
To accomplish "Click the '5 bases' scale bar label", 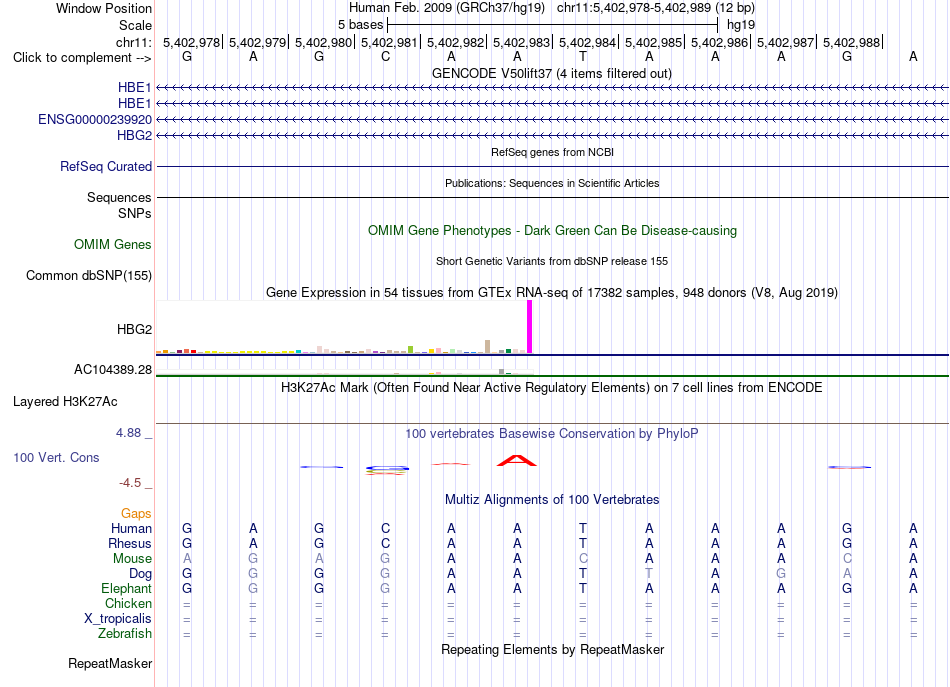I will coord(360,25).
